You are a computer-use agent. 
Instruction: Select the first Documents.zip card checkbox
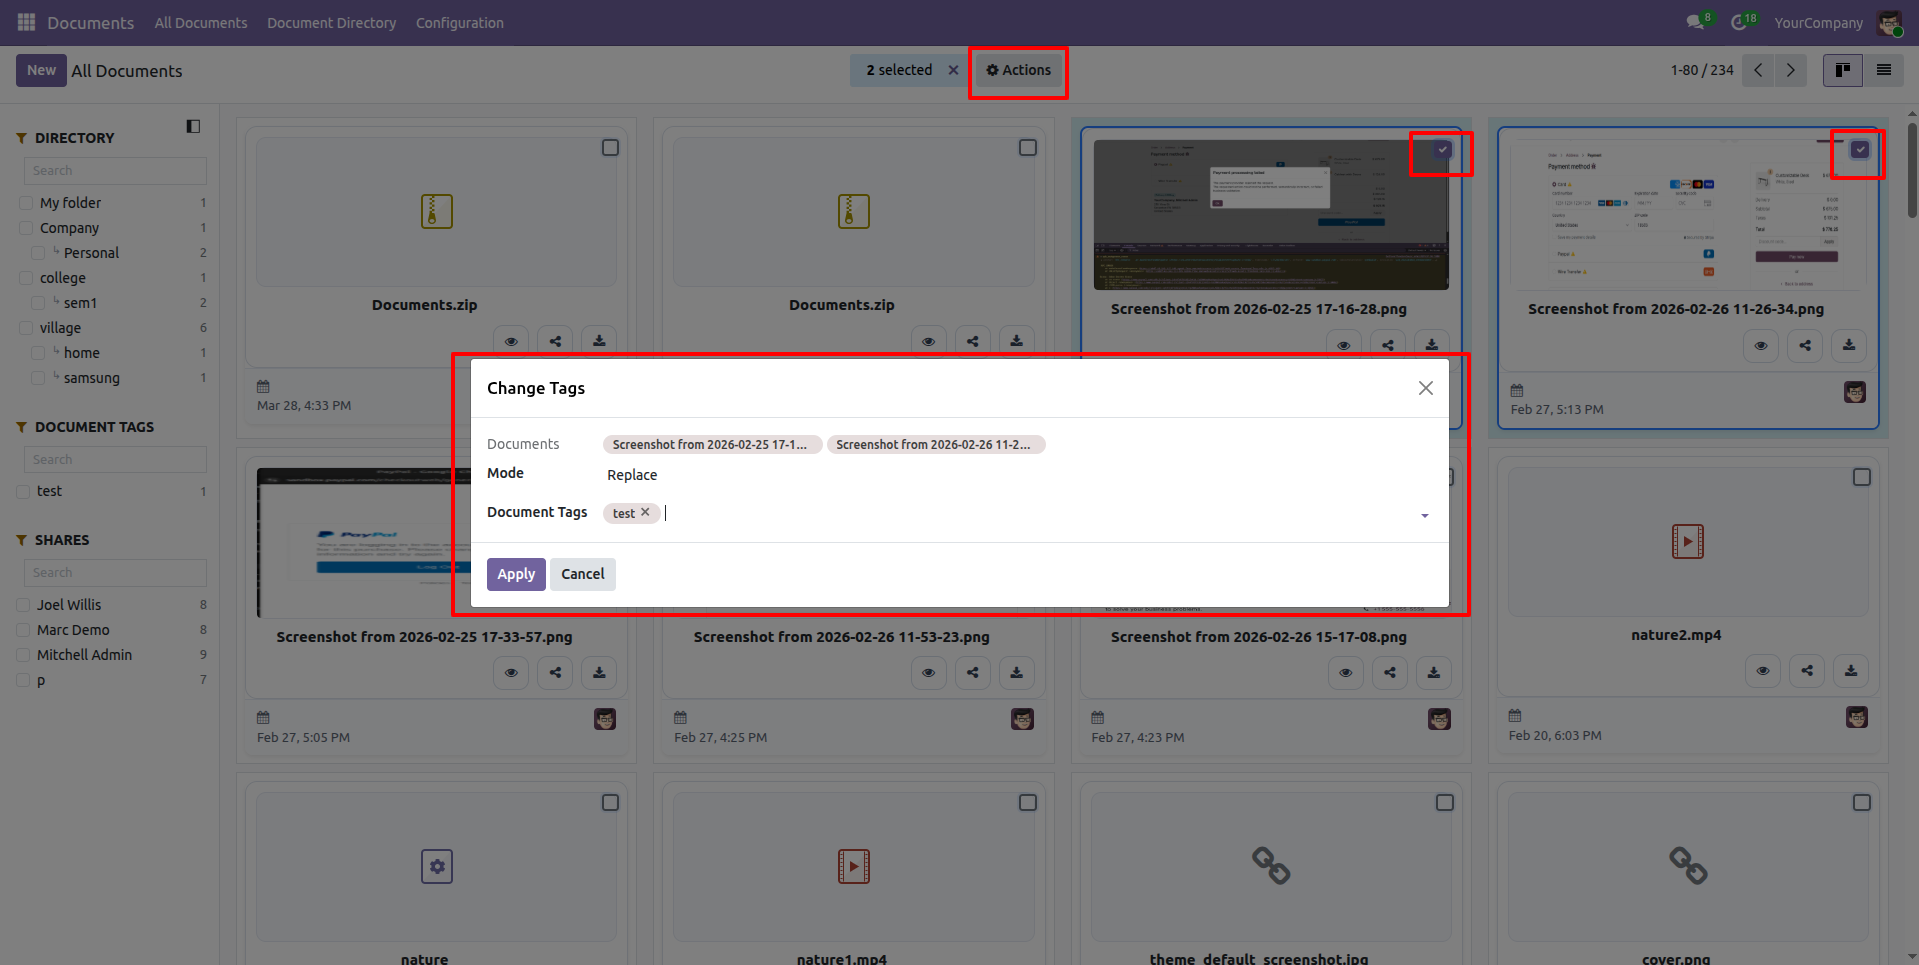(x=610, y=148)
